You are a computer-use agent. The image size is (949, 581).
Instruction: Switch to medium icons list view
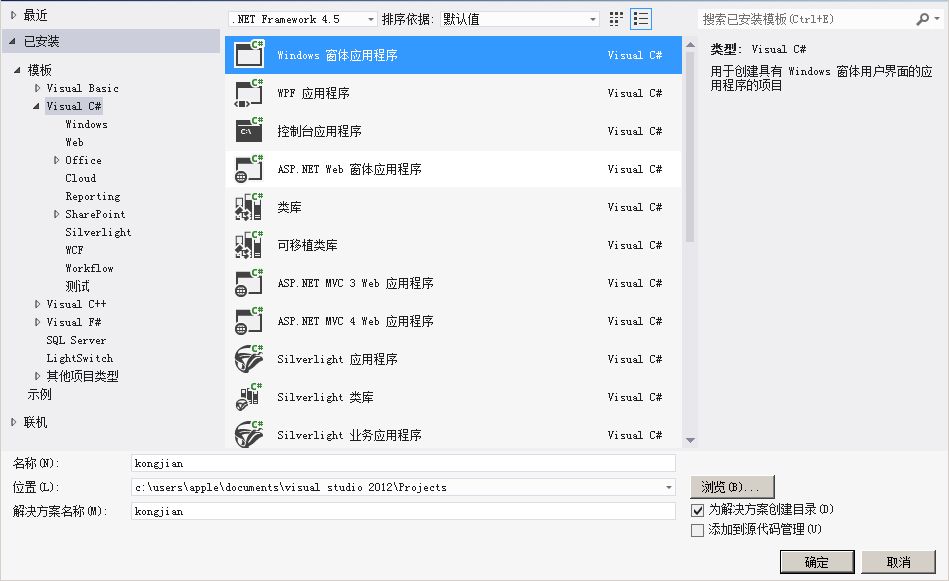tap(640, 19)
